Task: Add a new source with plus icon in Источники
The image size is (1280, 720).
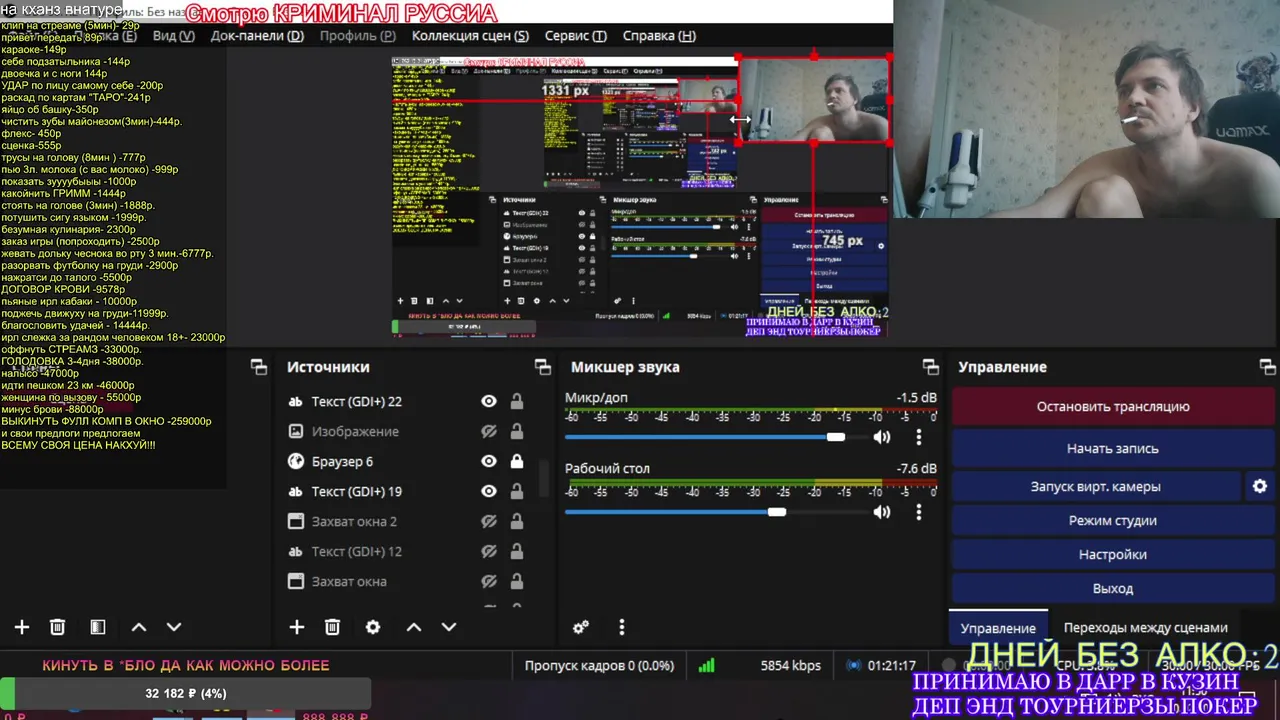Action: (x=296, y=627)
